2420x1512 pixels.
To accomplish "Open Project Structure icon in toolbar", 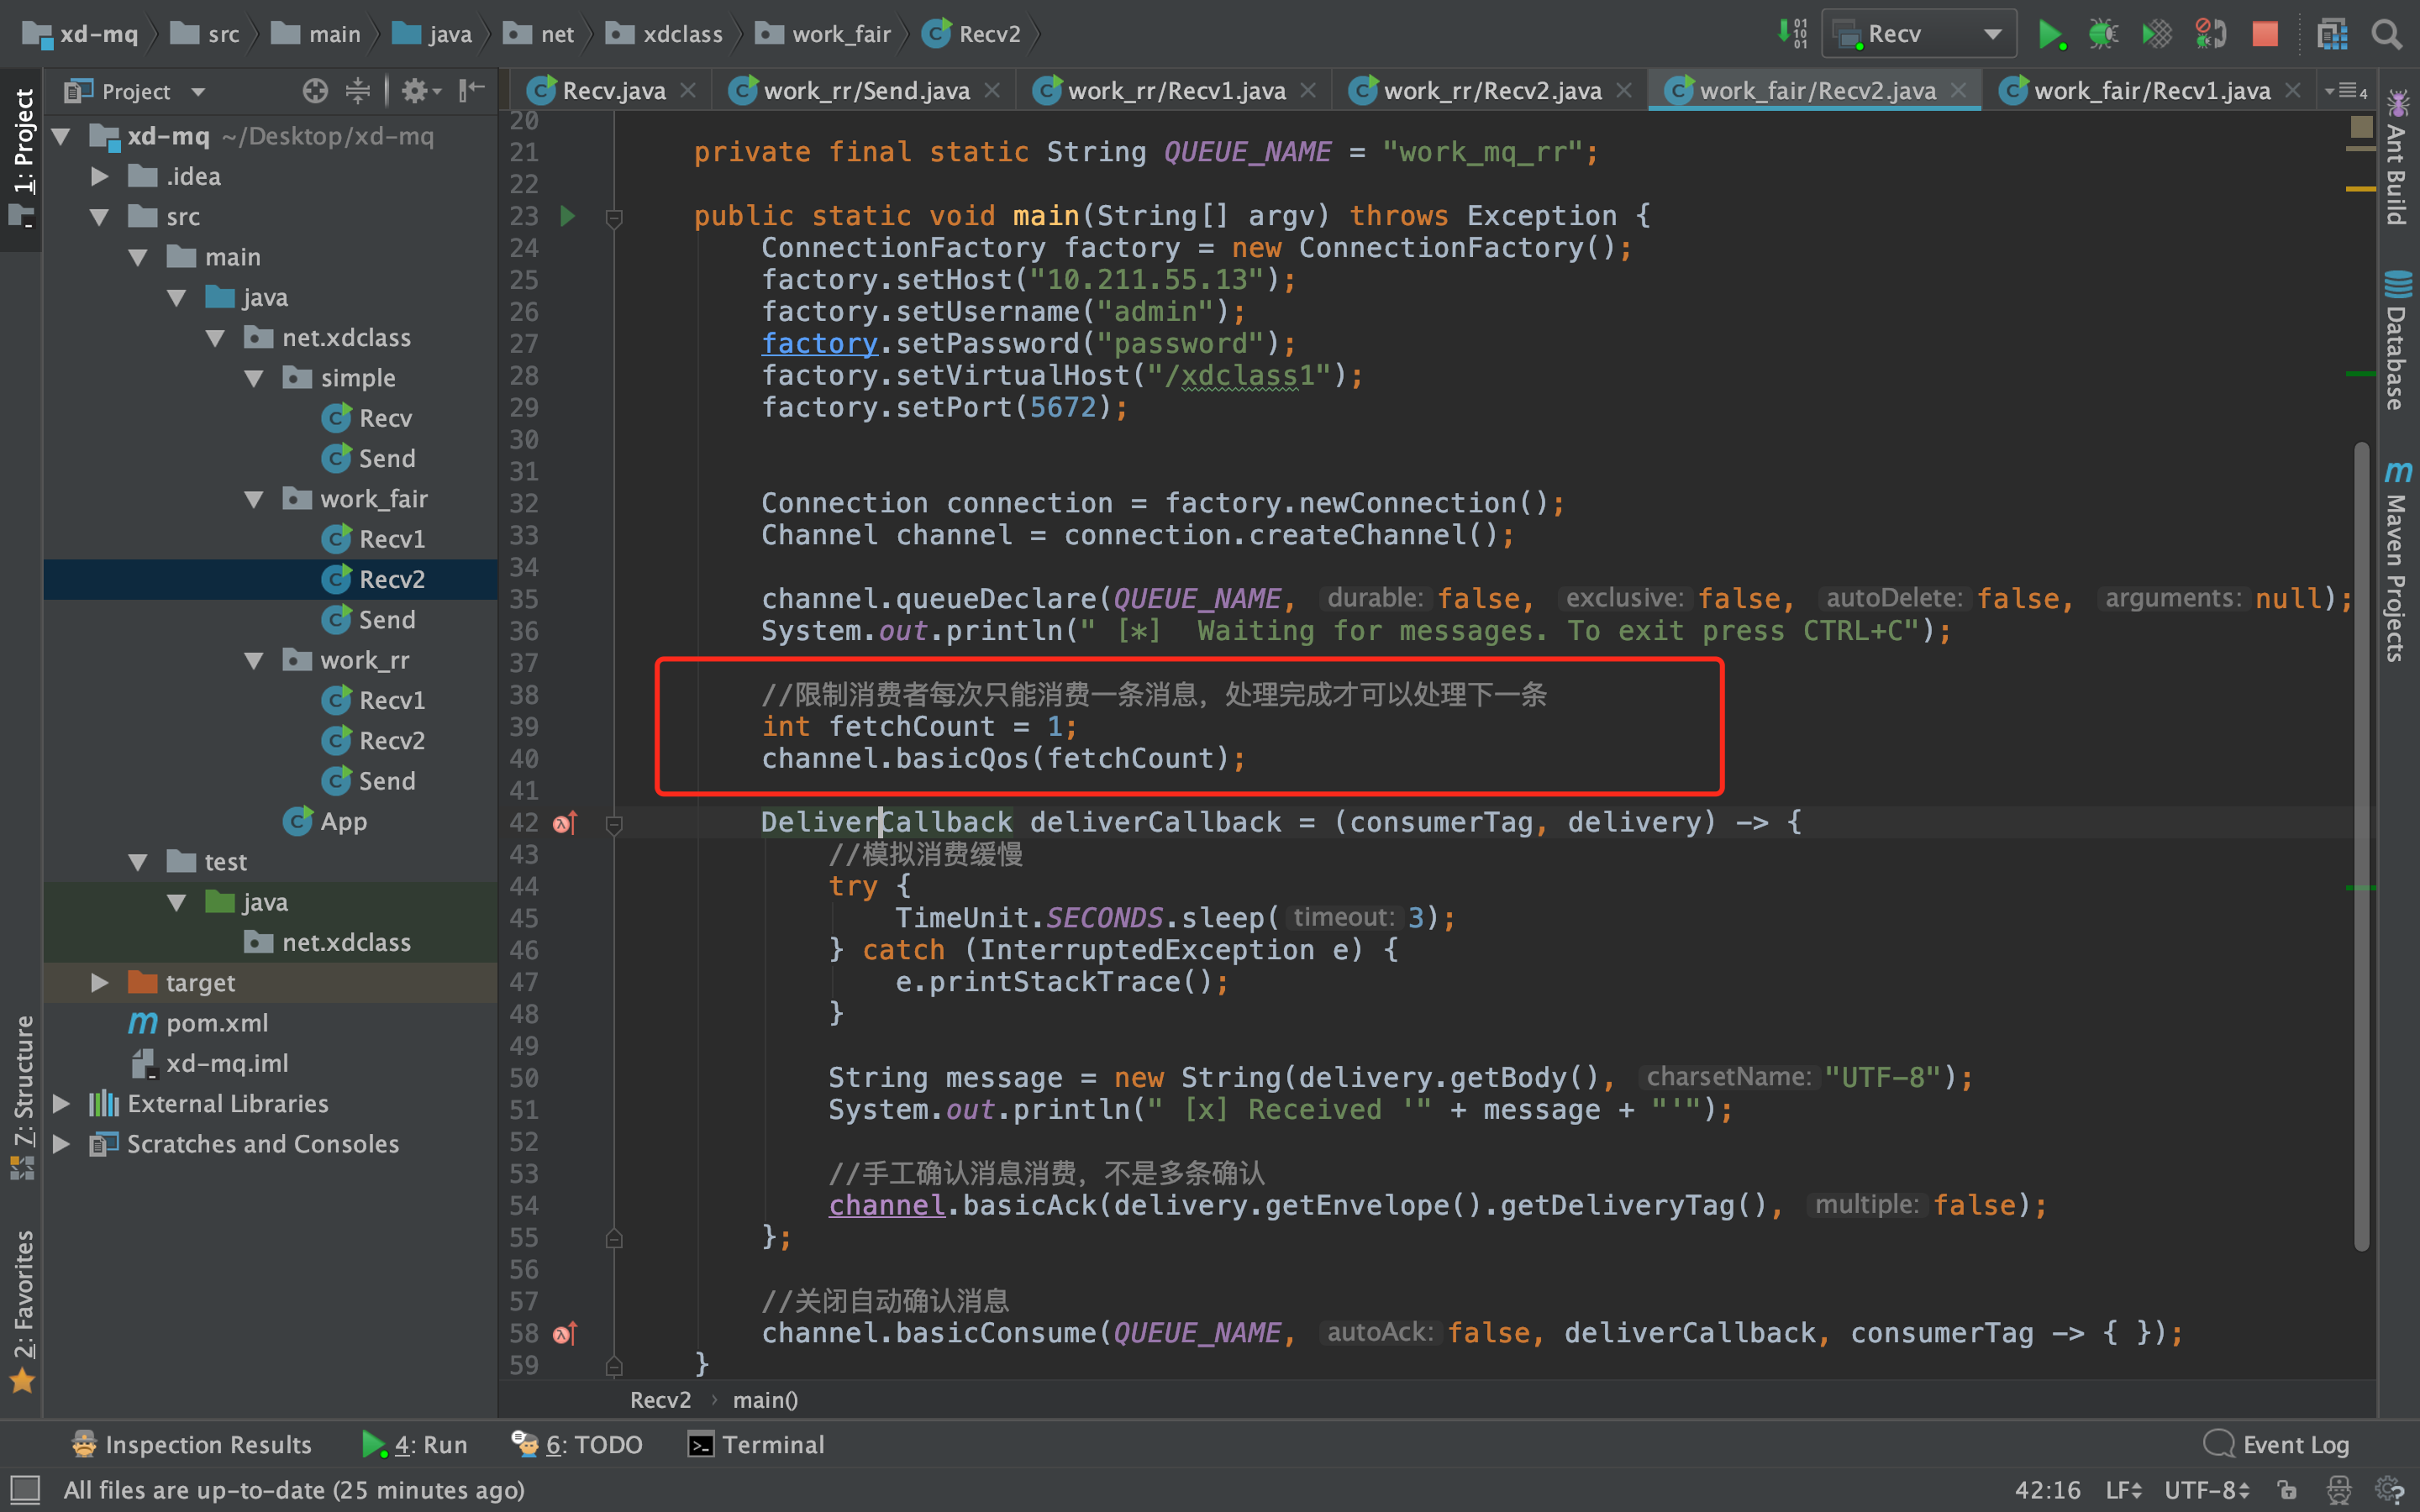I will click(2332, 34).
